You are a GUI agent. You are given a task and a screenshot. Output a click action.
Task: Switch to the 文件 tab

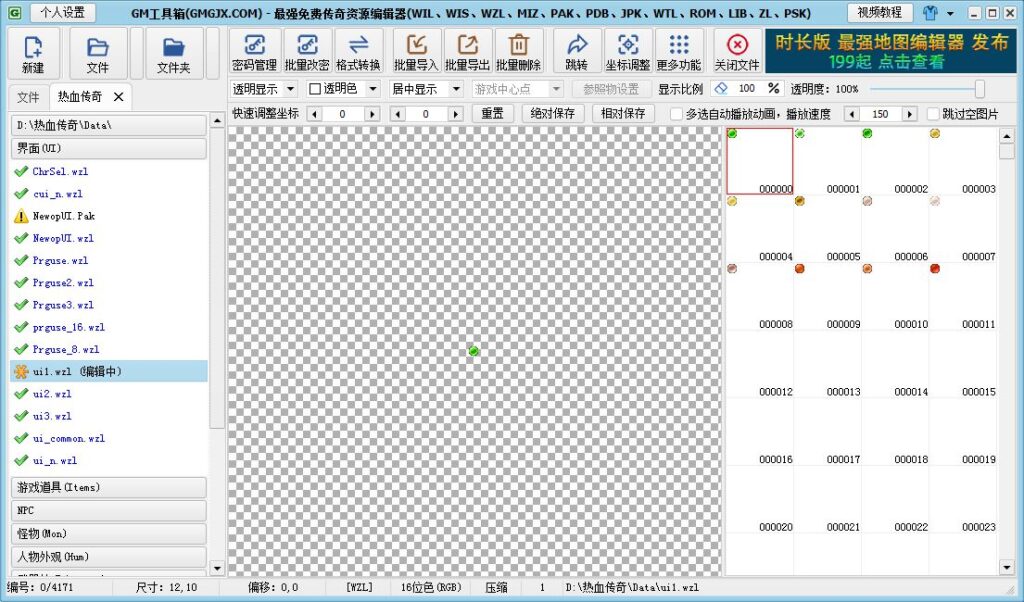coord(28,97)
